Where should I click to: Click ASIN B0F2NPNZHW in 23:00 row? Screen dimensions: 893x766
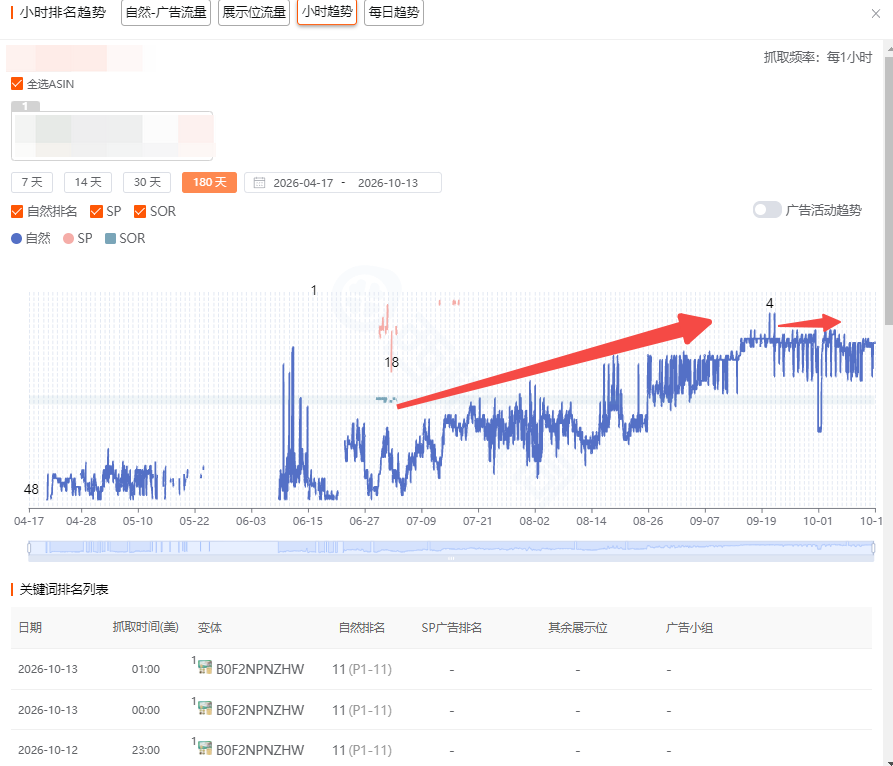pyautogui.click(x=260, y=750)
